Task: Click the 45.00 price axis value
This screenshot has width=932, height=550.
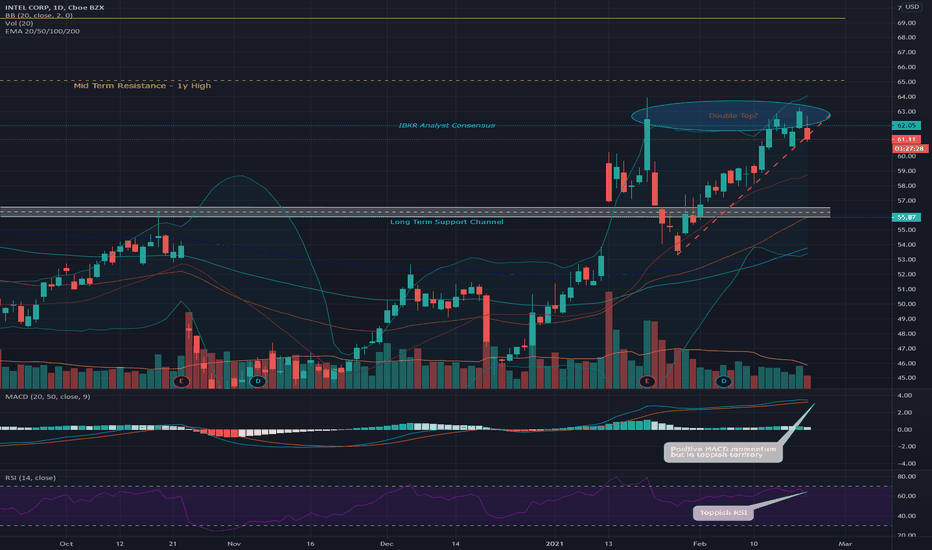Action: click(x=906, y=378)
